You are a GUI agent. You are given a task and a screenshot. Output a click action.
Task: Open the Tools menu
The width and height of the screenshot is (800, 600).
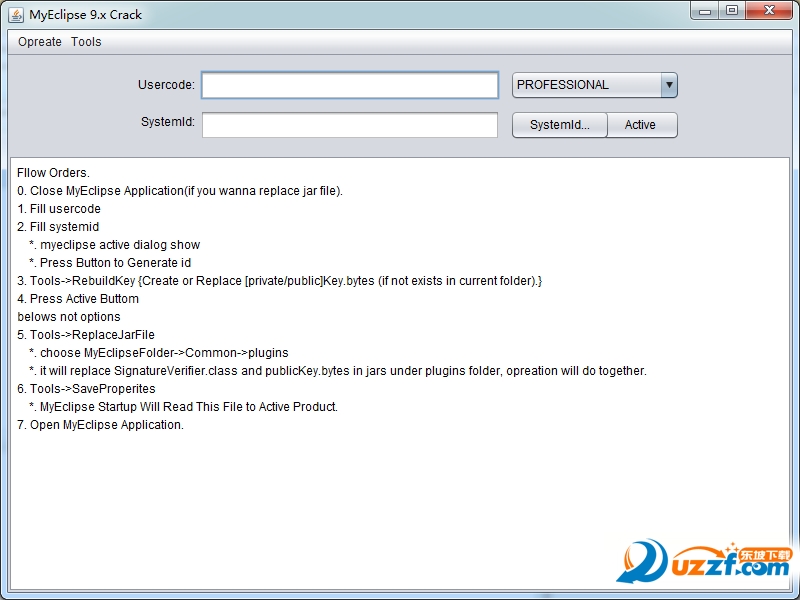pos(86,42)
